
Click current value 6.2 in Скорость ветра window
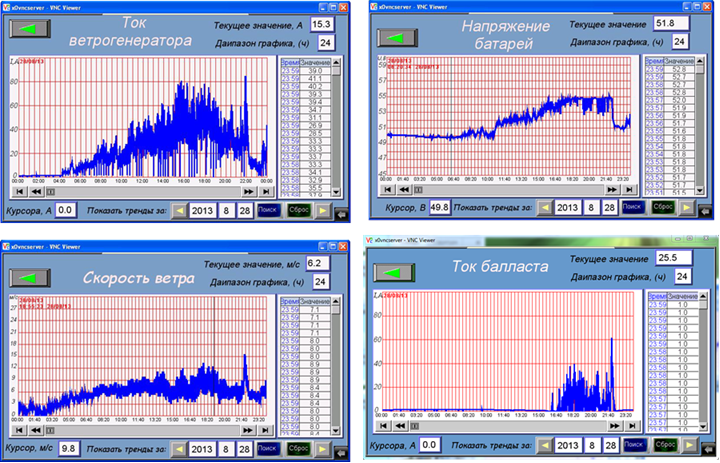[x=317, y=263]
